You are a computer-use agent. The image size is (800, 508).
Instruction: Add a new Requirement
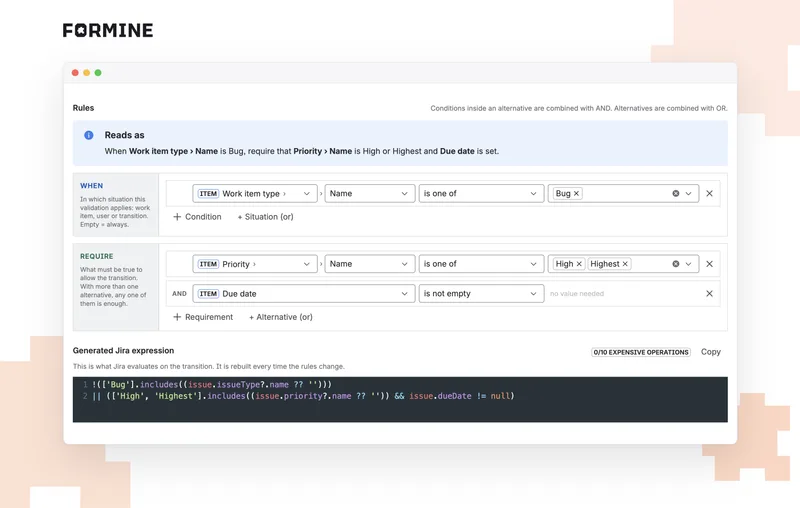tap(203, 317)
